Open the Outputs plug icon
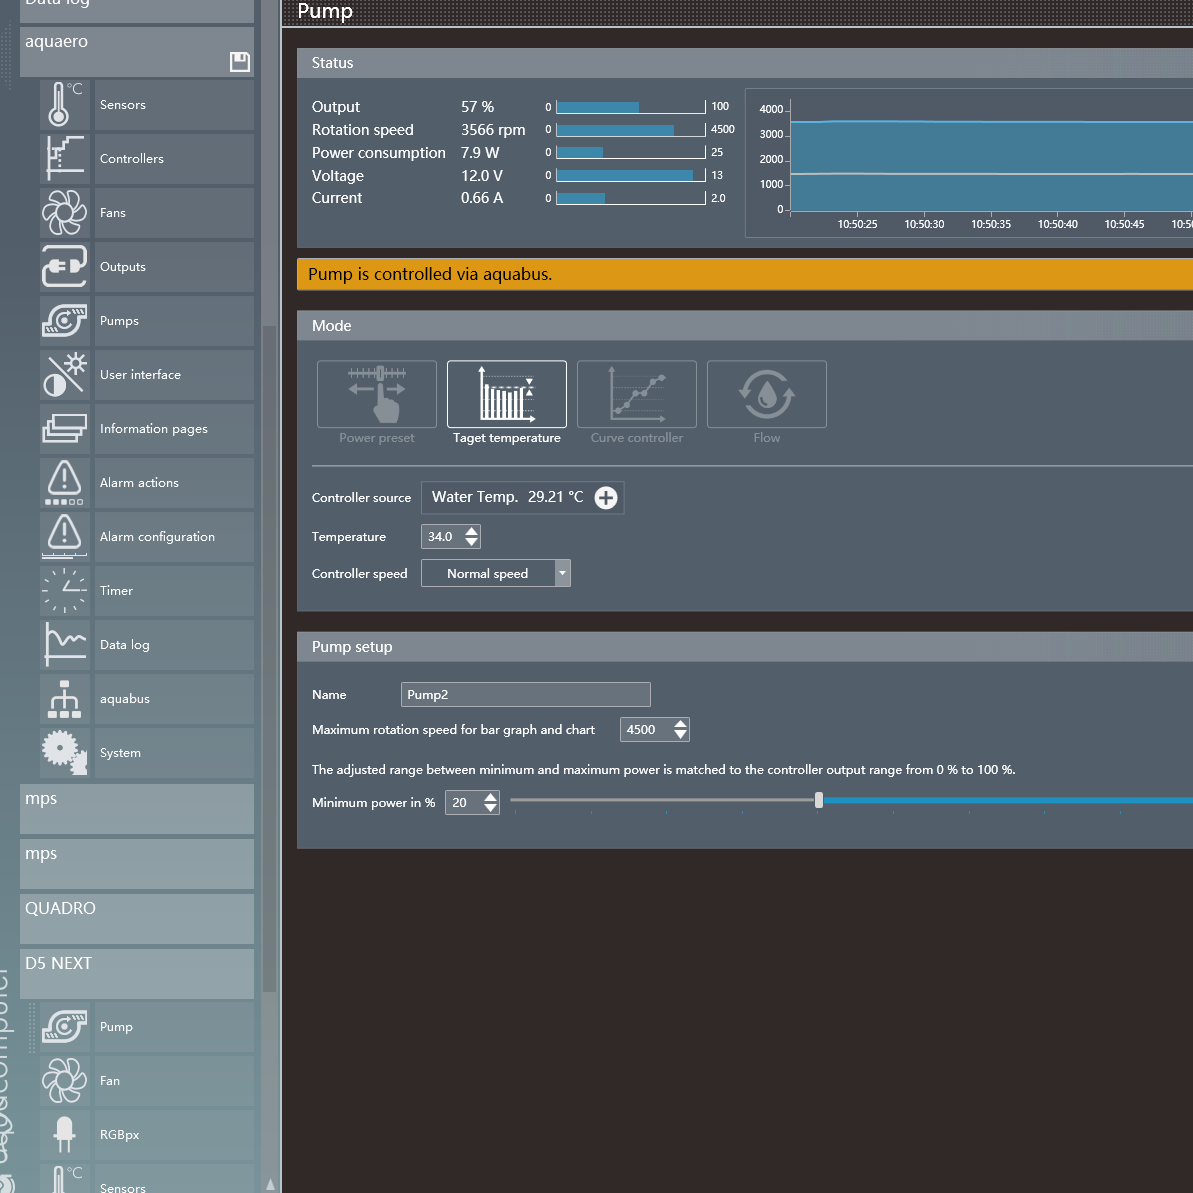1193x1193 pixels. click(65, 267)
